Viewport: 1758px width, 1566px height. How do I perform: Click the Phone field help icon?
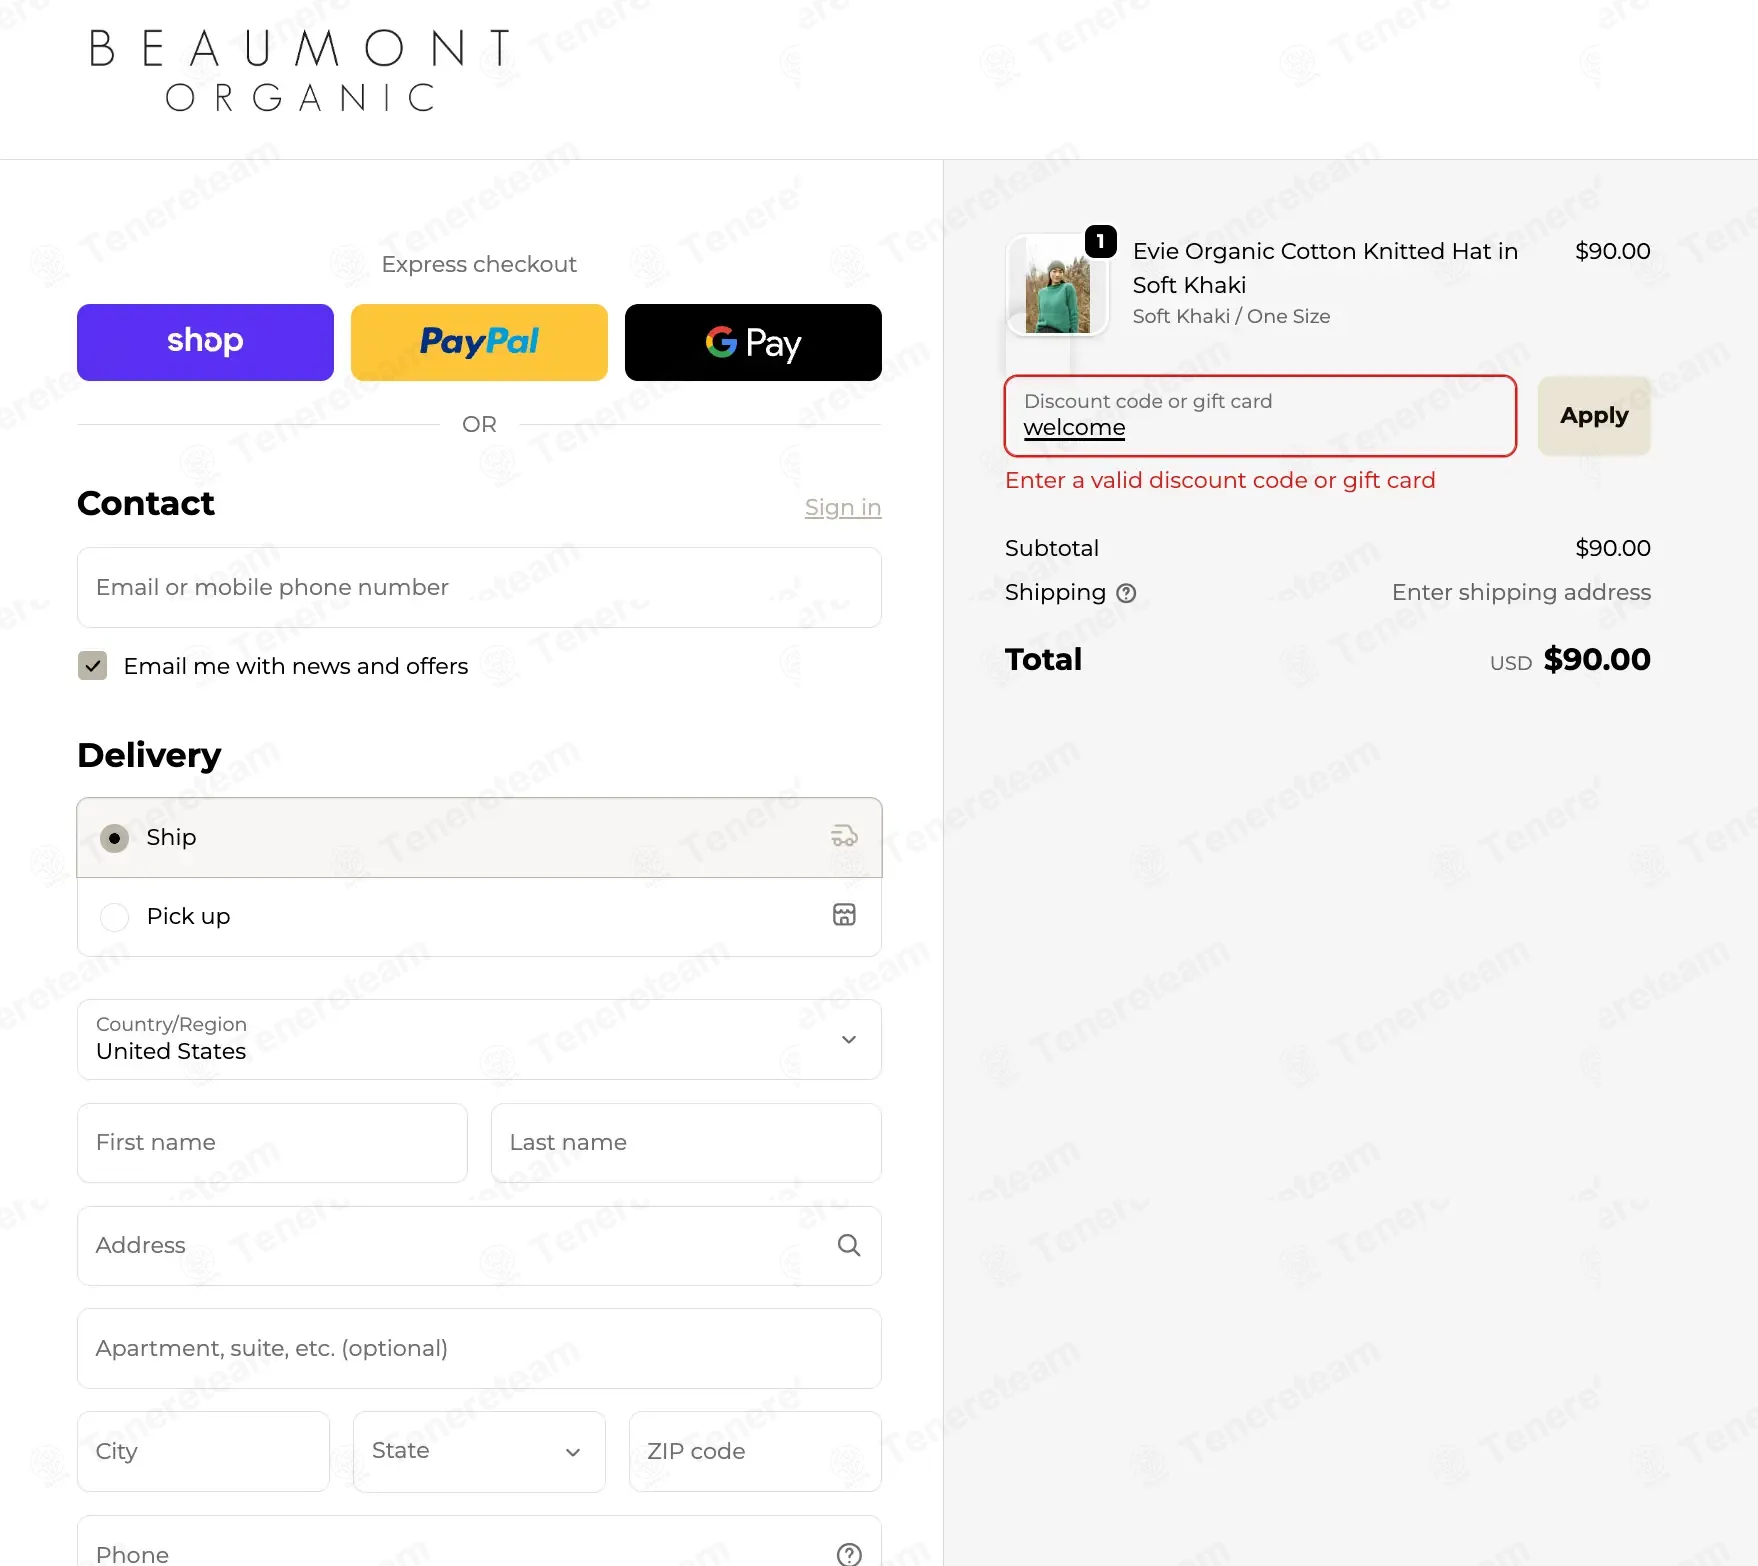[x=848, y=1554]
